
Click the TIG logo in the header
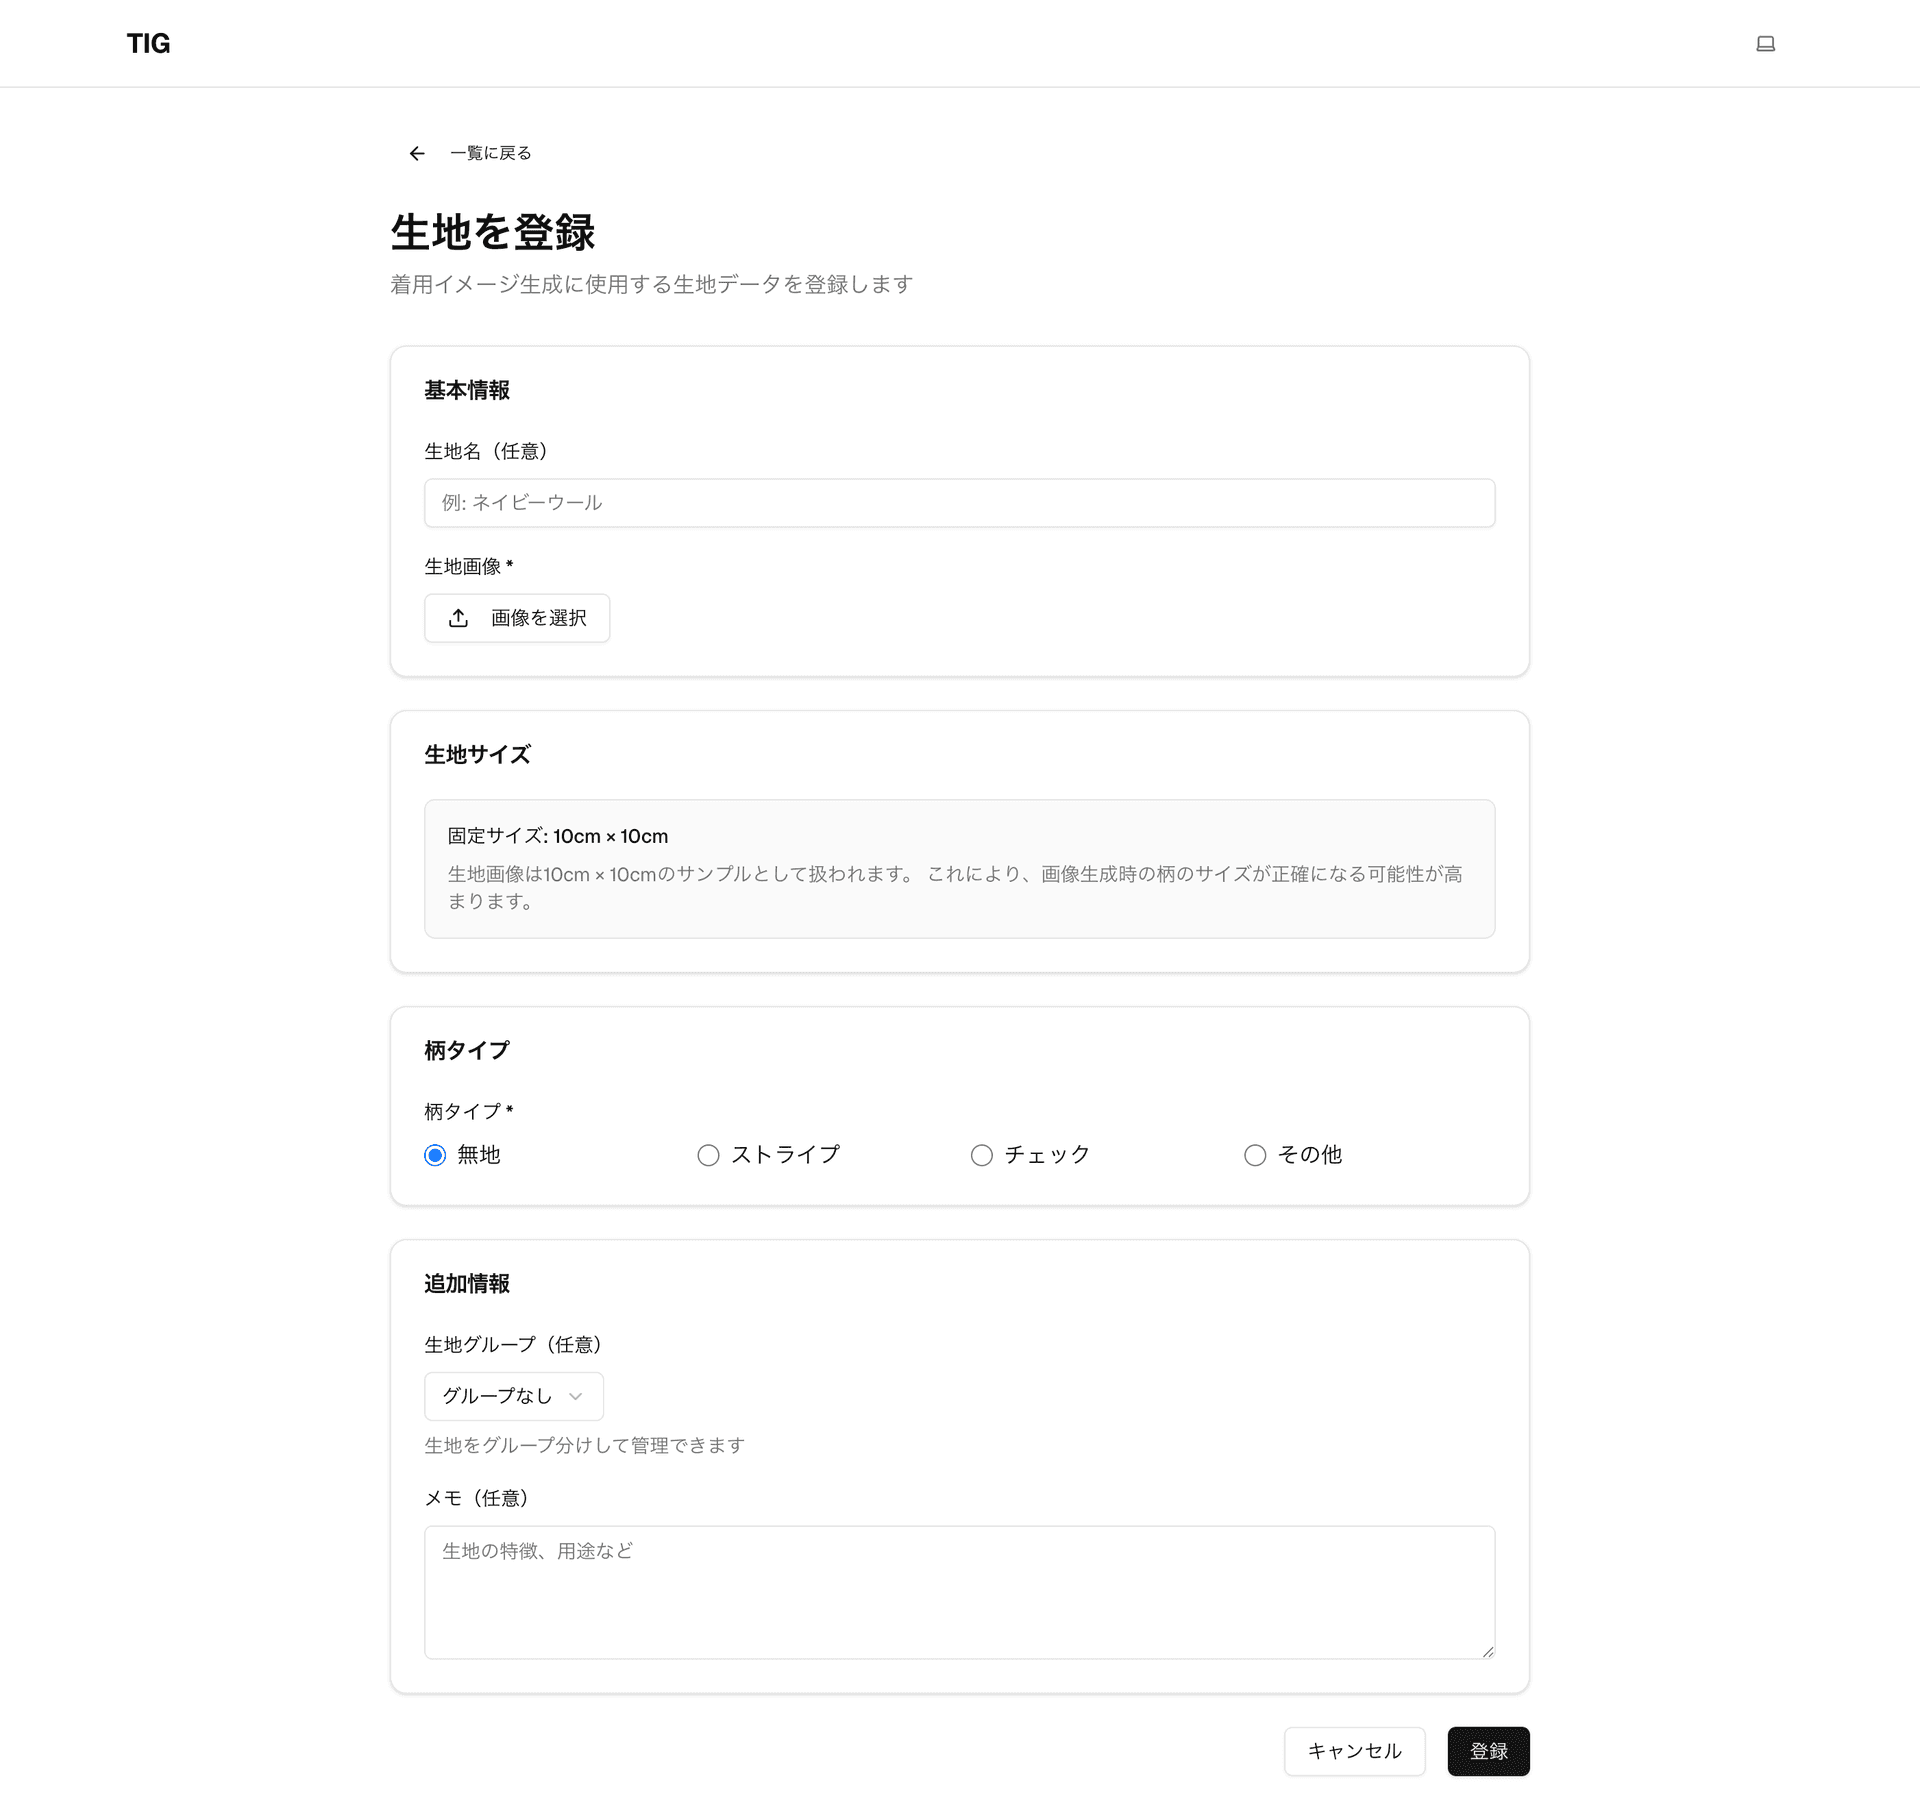[148, 43]
